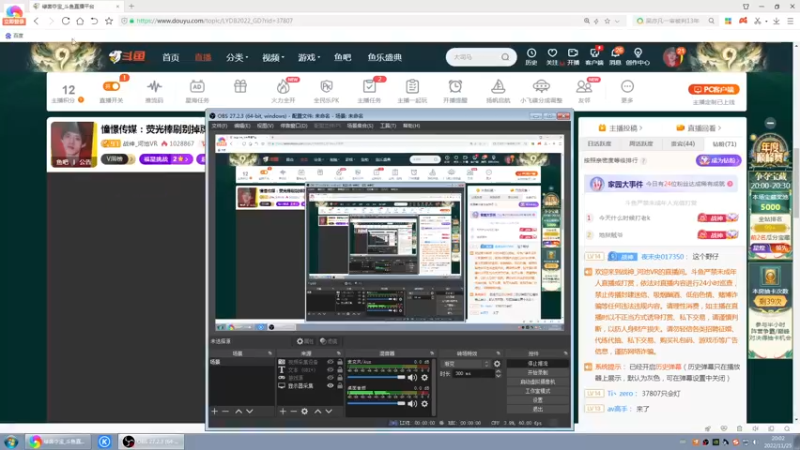Open the 开播提醒 alarm clock icon
Image resolution: width=800 pixels, height=450 pixels.
click(x=455, y=86)
